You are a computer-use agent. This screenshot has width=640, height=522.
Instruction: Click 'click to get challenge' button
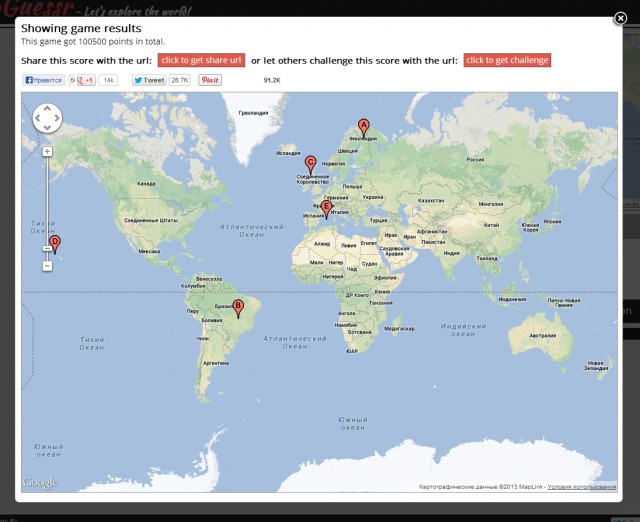pos(507,60)
